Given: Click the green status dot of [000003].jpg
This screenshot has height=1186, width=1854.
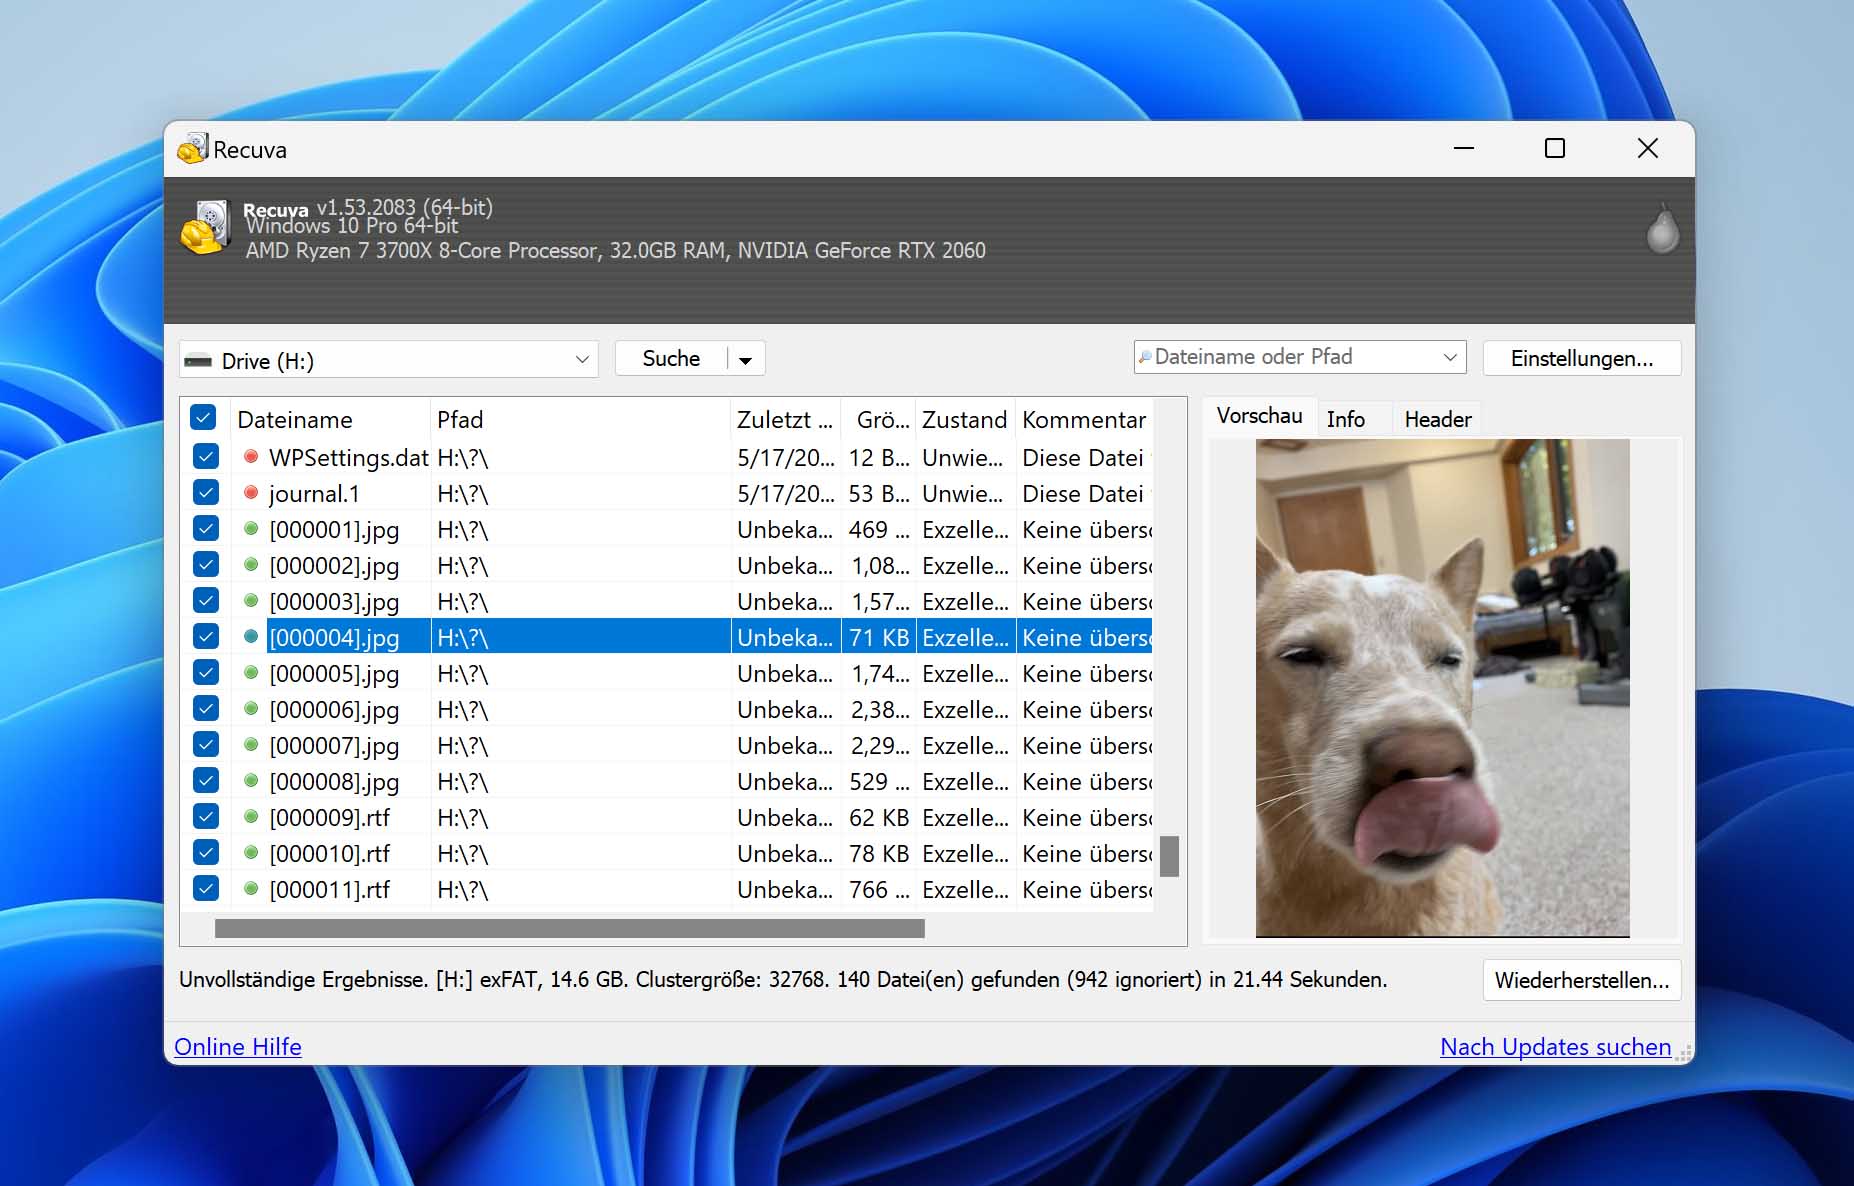Looking at the screenshot, I should [251, 601].
